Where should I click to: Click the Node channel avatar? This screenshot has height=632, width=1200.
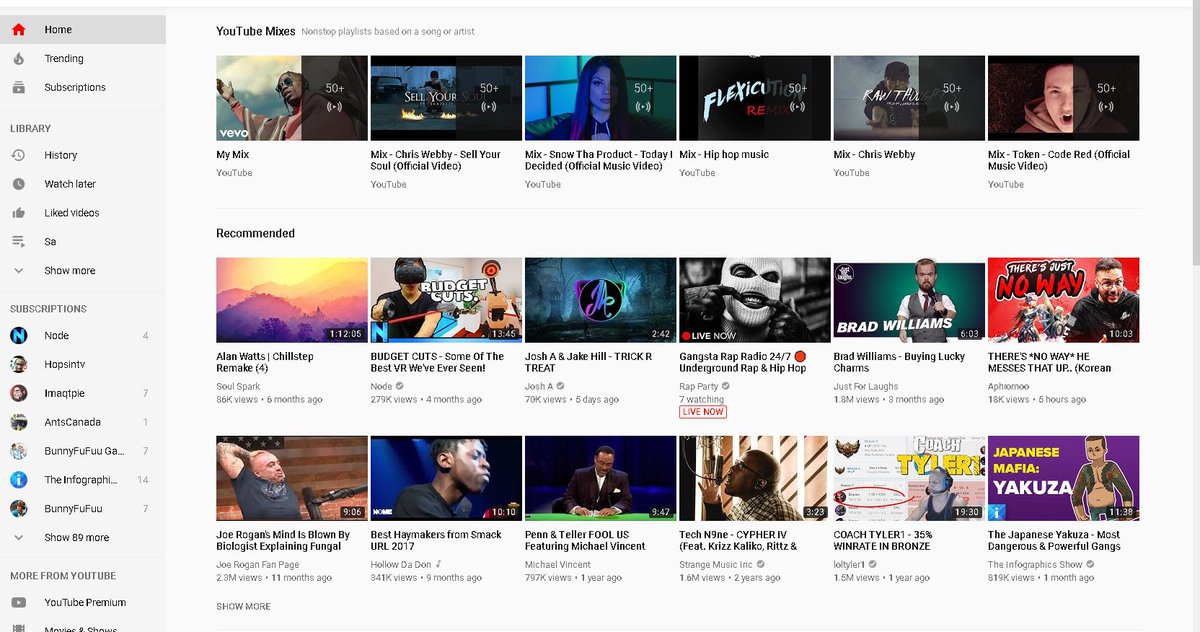click(x=18, y=336)
